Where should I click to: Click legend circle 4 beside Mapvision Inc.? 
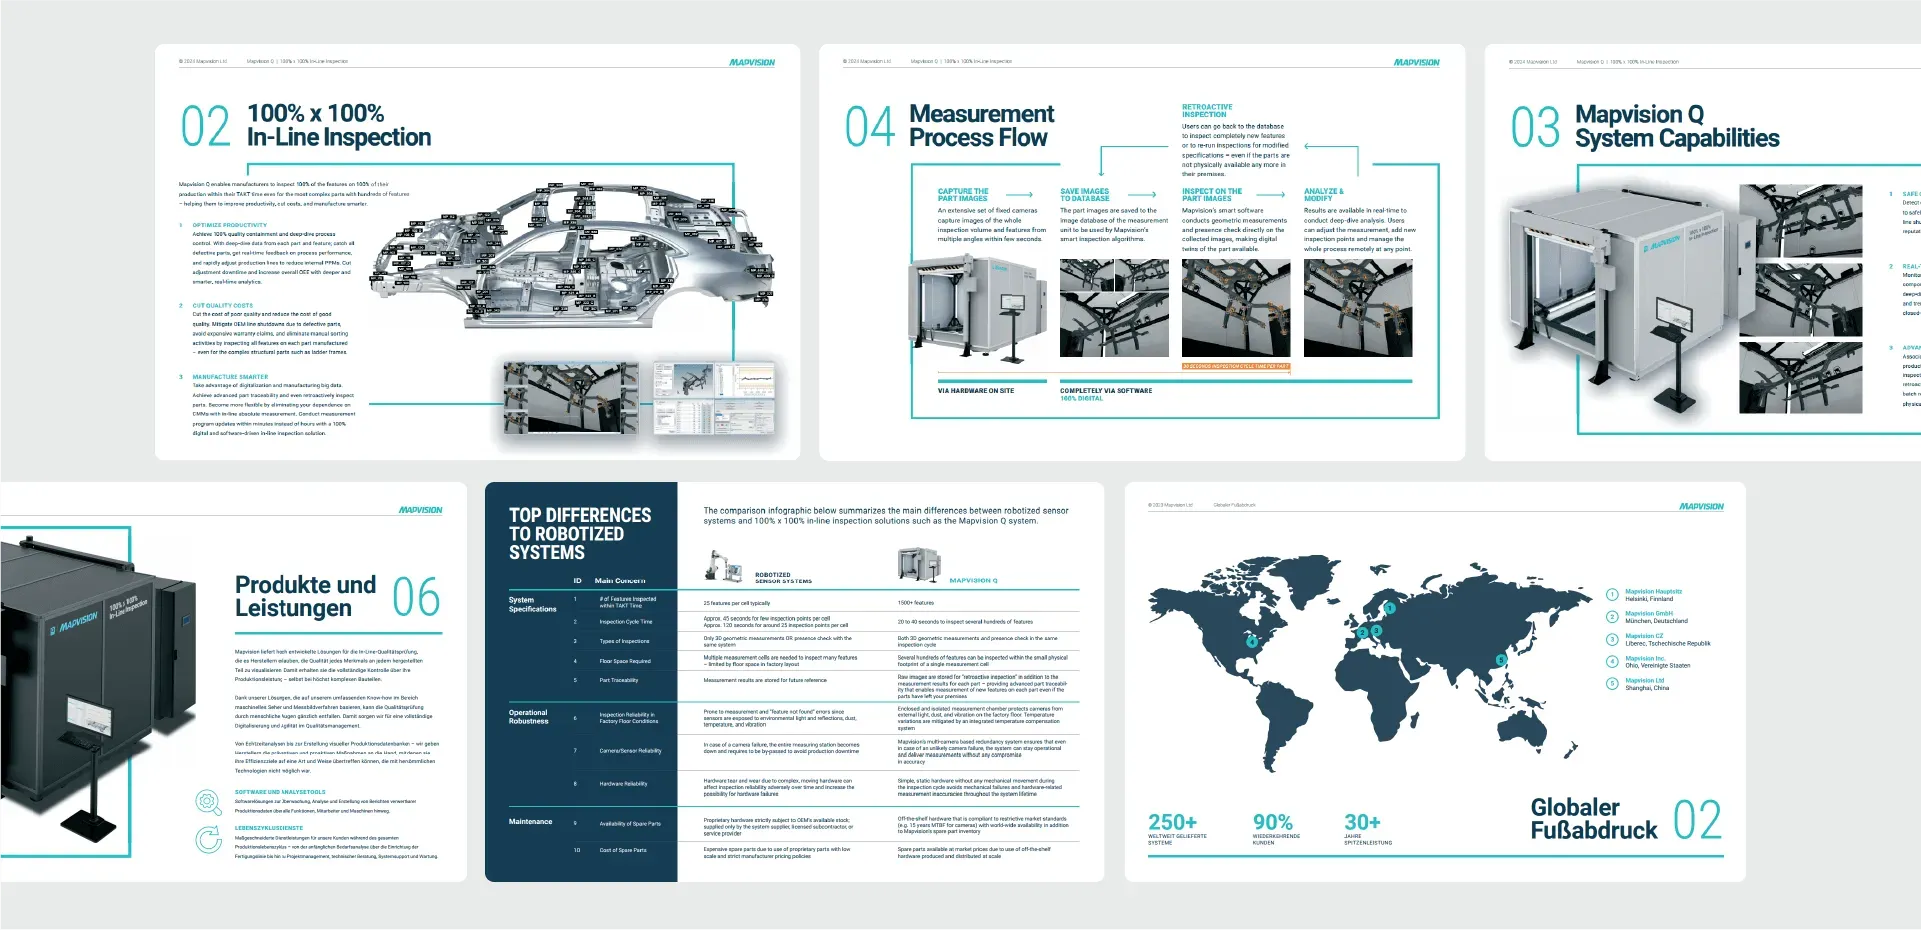coord(1612,662)
